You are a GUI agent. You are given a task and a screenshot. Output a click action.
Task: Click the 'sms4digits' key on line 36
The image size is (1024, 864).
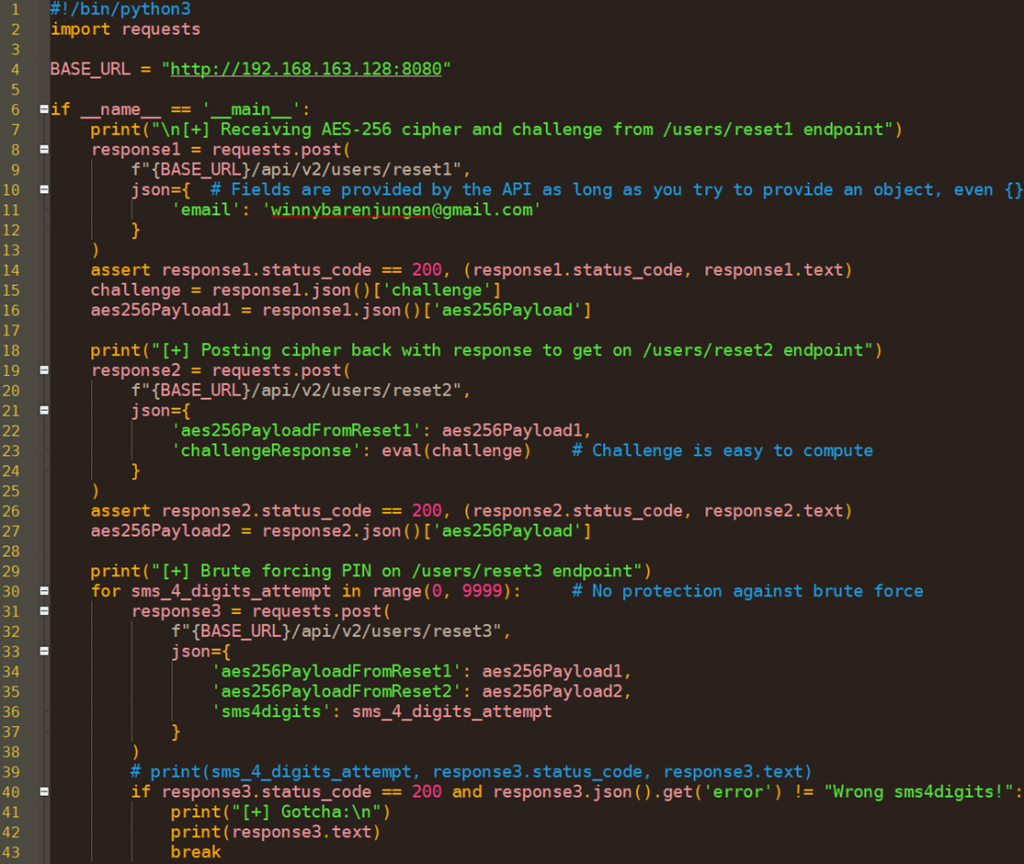point(271,712)
